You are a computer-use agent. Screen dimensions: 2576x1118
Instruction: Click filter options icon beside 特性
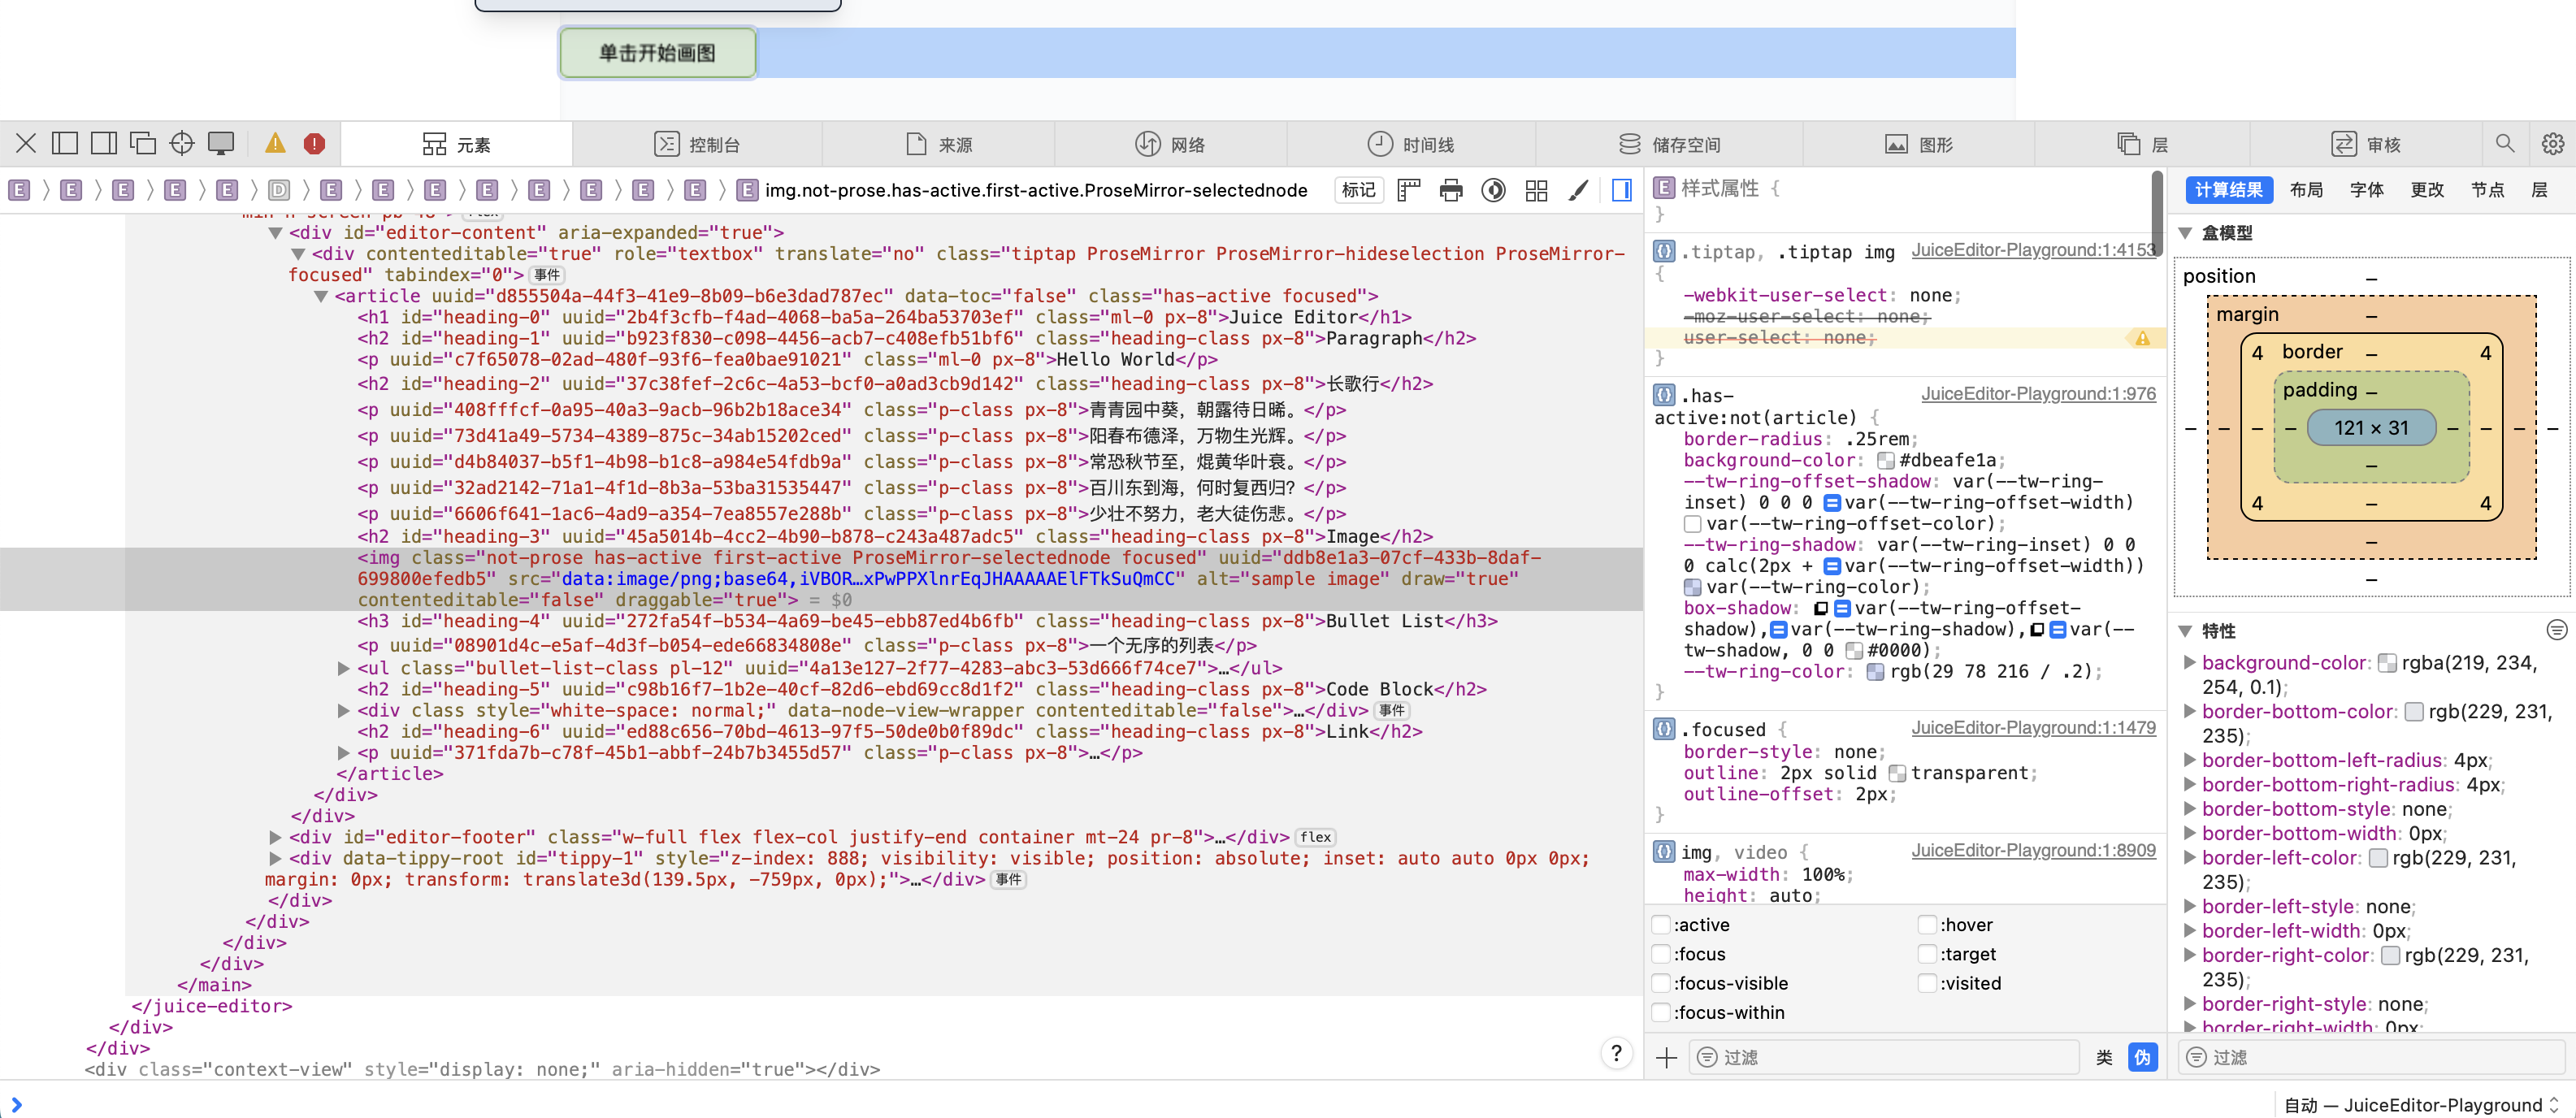coord(2556,629)
